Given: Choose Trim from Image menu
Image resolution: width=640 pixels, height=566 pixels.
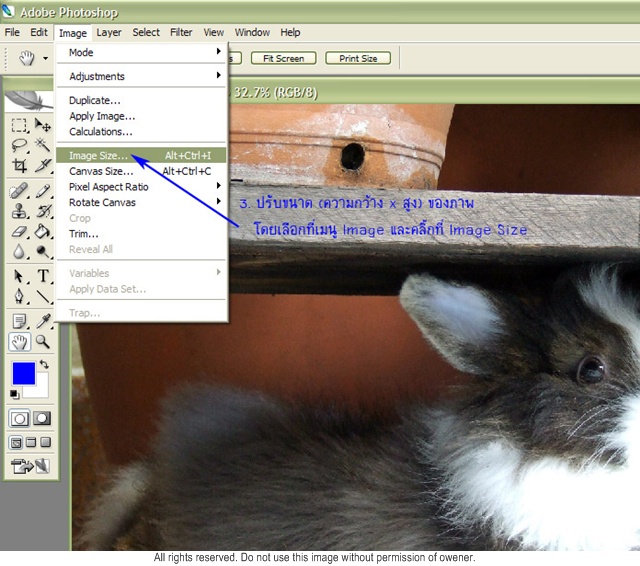Looking at the screenshot, I should coord(141,234).
